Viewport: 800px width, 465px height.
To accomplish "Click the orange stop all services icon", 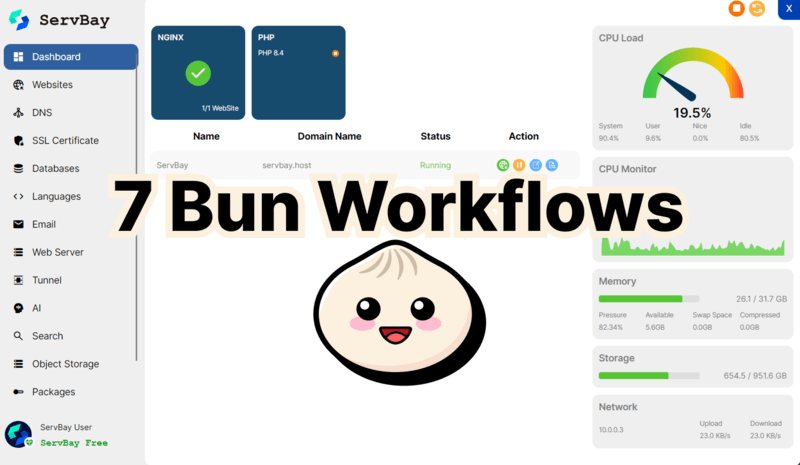I will click(x=736, y=9).
